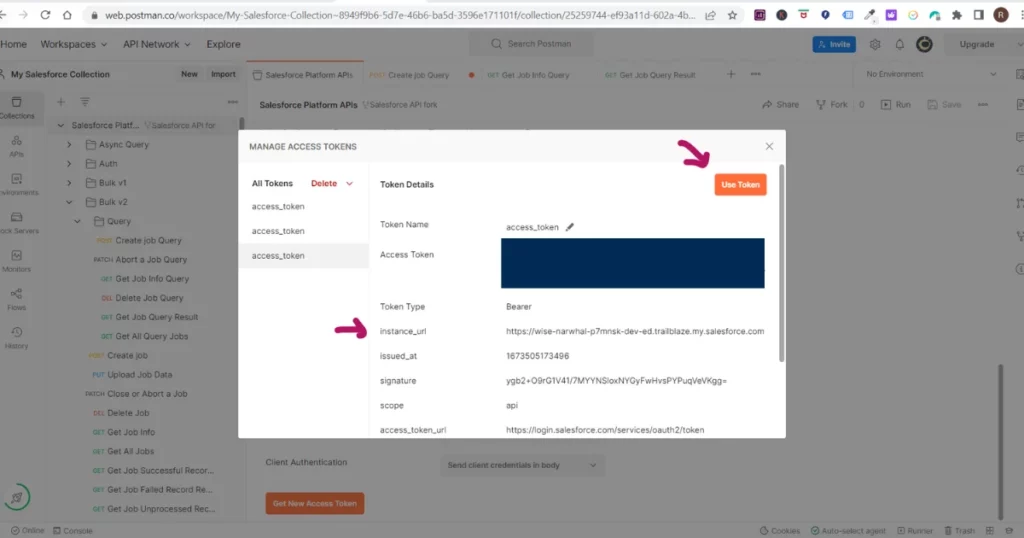Open the Mock Servers sidebar panel
This screenshot has height=538, width=1024.
tap(16, 223)
